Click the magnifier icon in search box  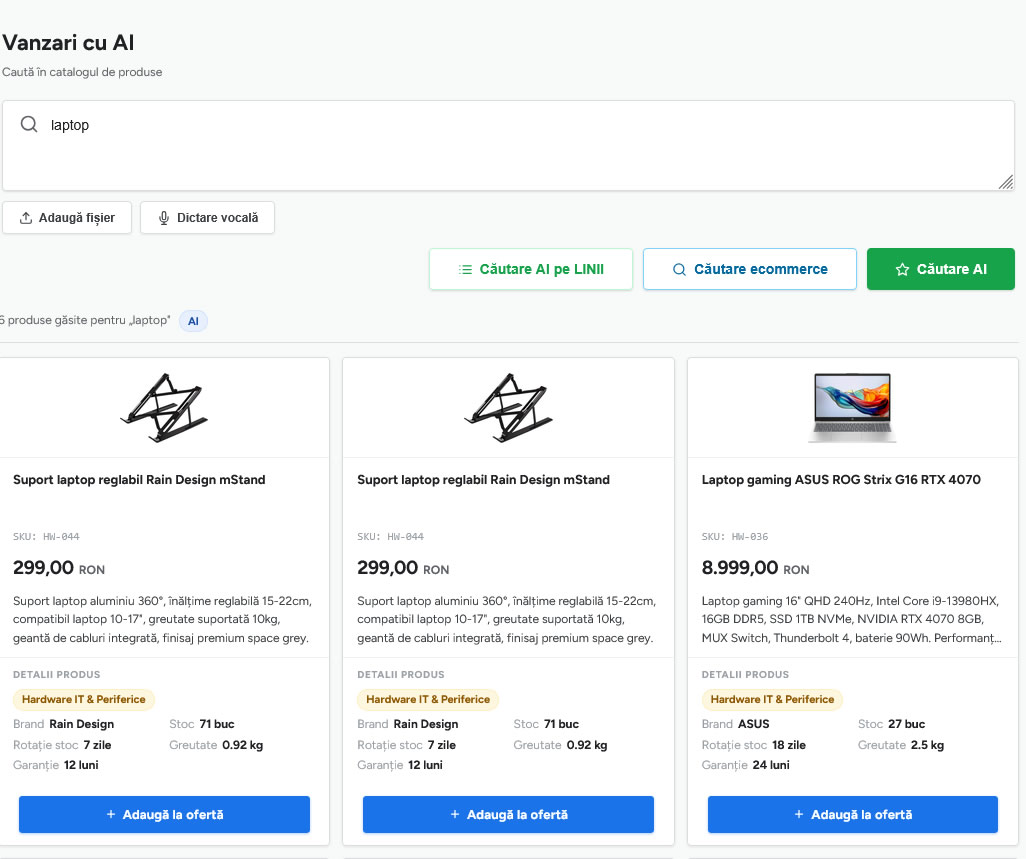pos(29,124)
